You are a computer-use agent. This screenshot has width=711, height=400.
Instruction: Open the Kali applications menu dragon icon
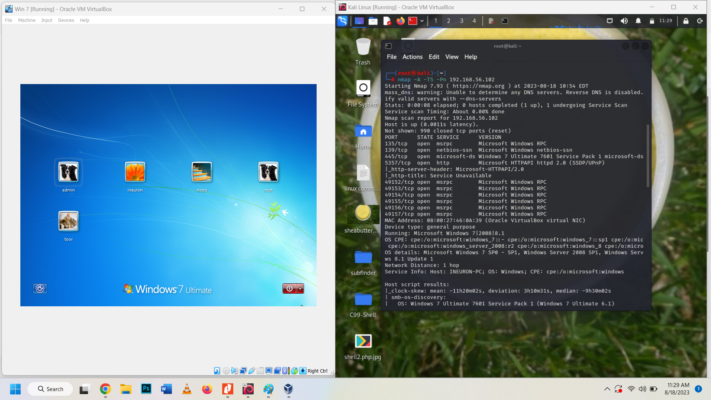342,21
